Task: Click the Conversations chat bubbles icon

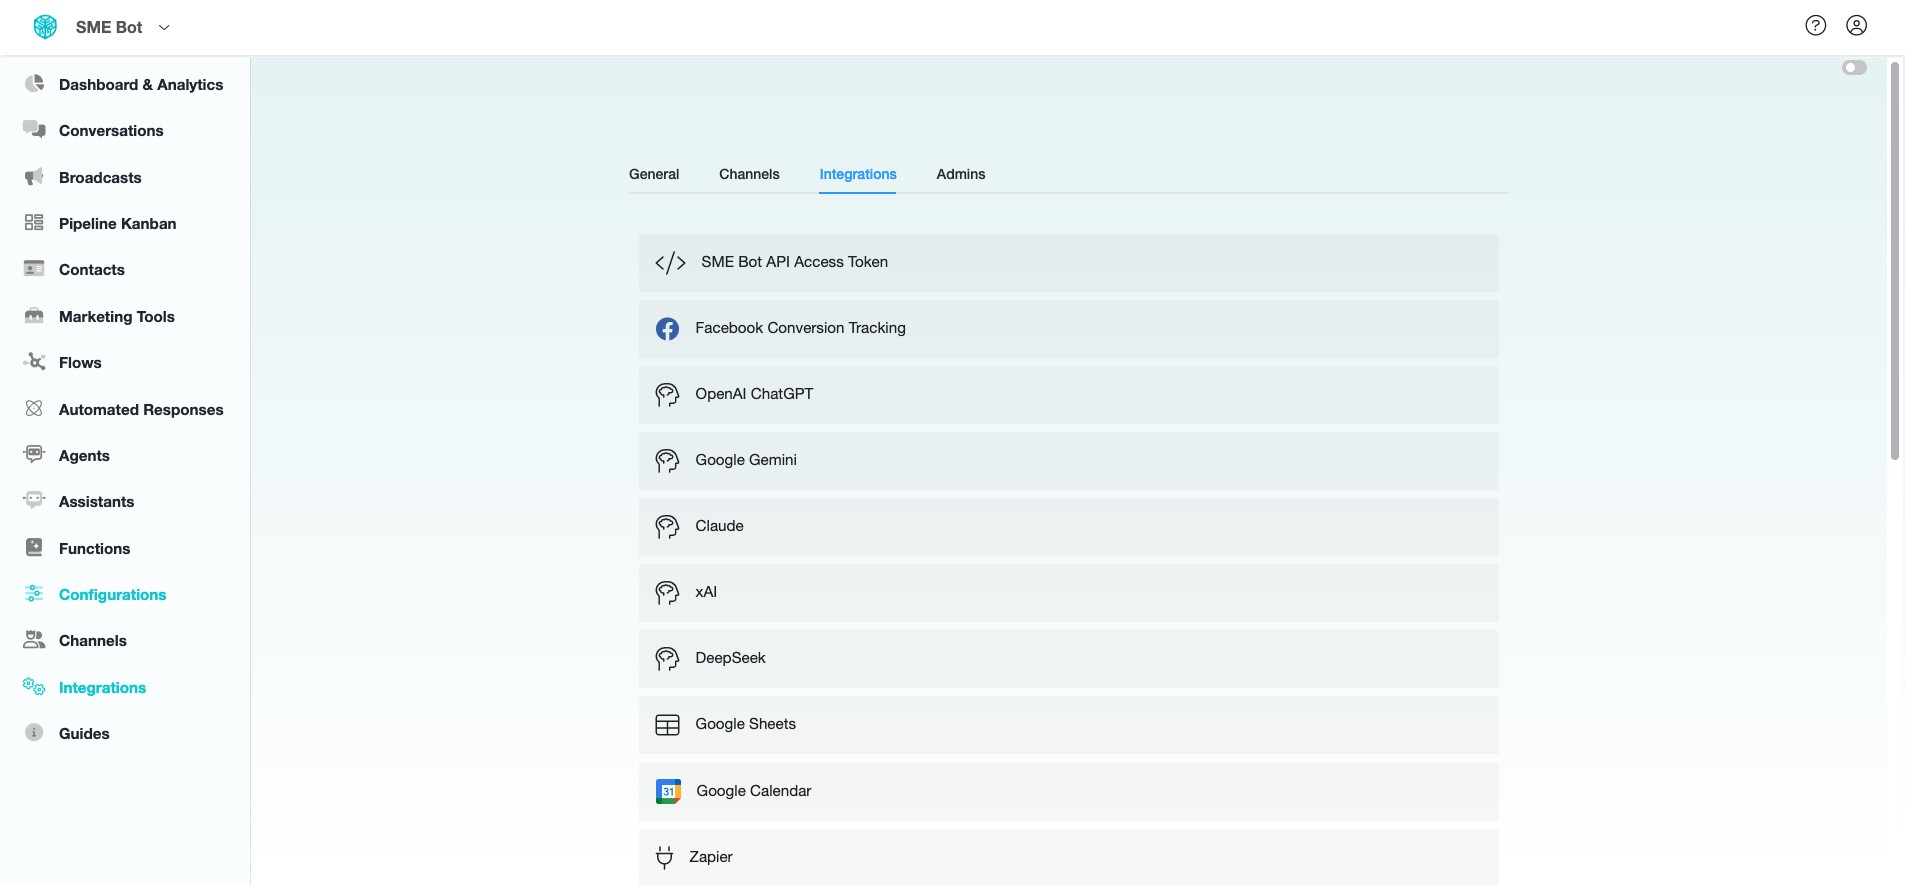Action: point(34,130)
